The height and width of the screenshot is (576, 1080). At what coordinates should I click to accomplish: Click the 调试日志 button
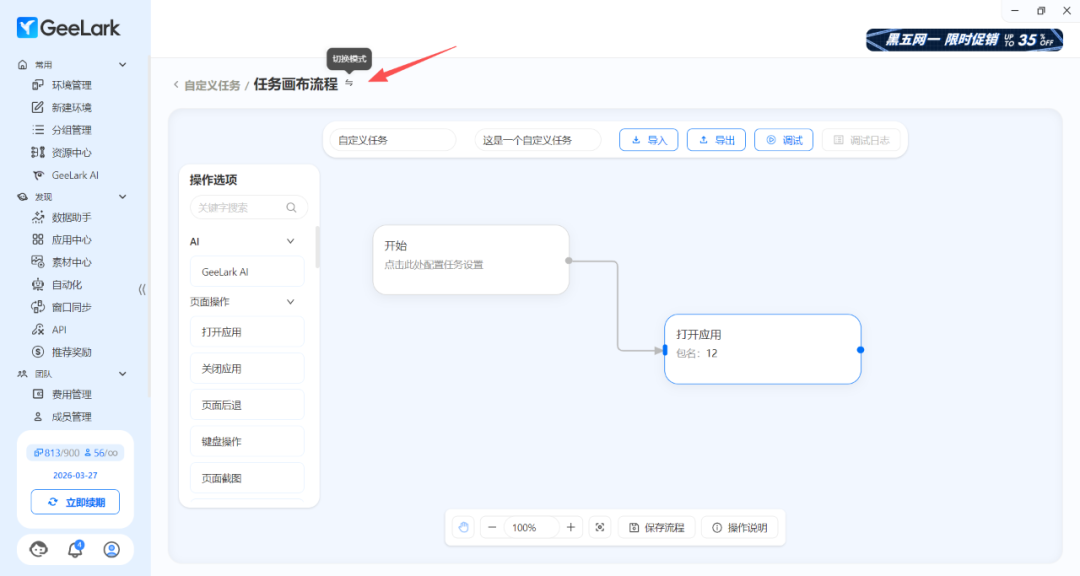click(861, 140)
